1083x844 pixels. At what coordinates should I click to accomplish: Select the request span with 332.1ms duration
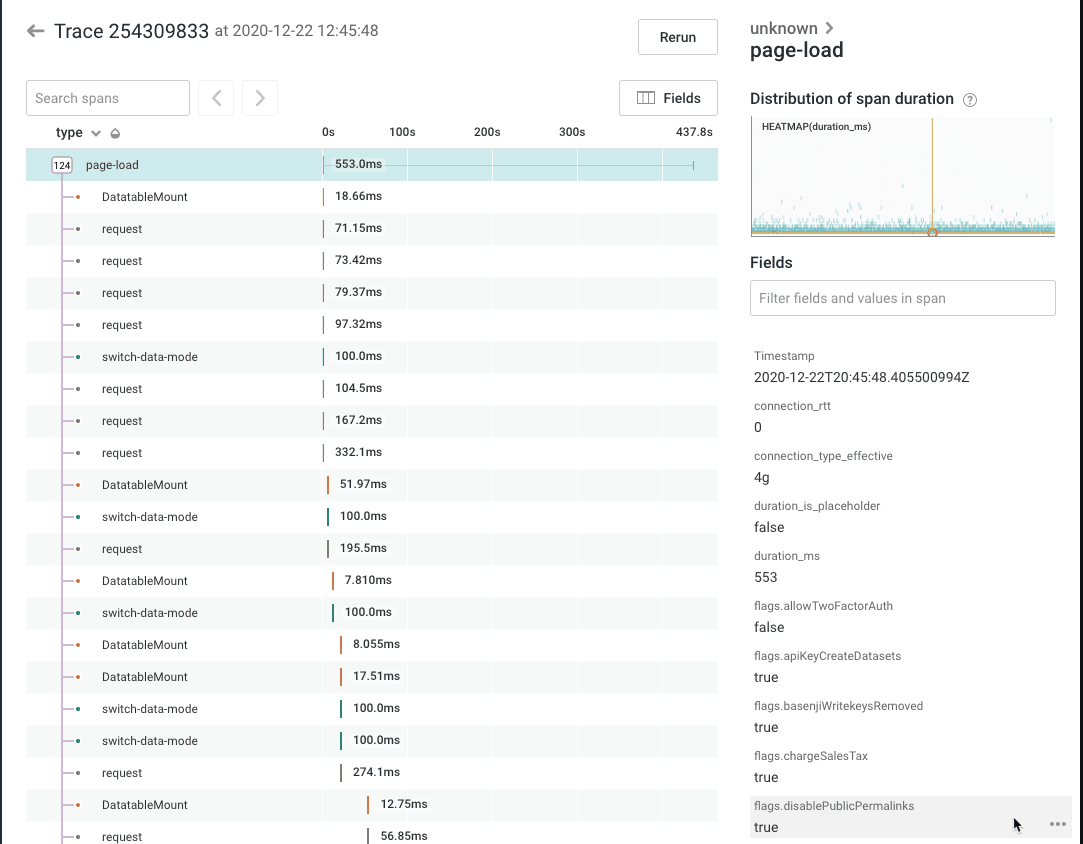(x=122, y=453)
